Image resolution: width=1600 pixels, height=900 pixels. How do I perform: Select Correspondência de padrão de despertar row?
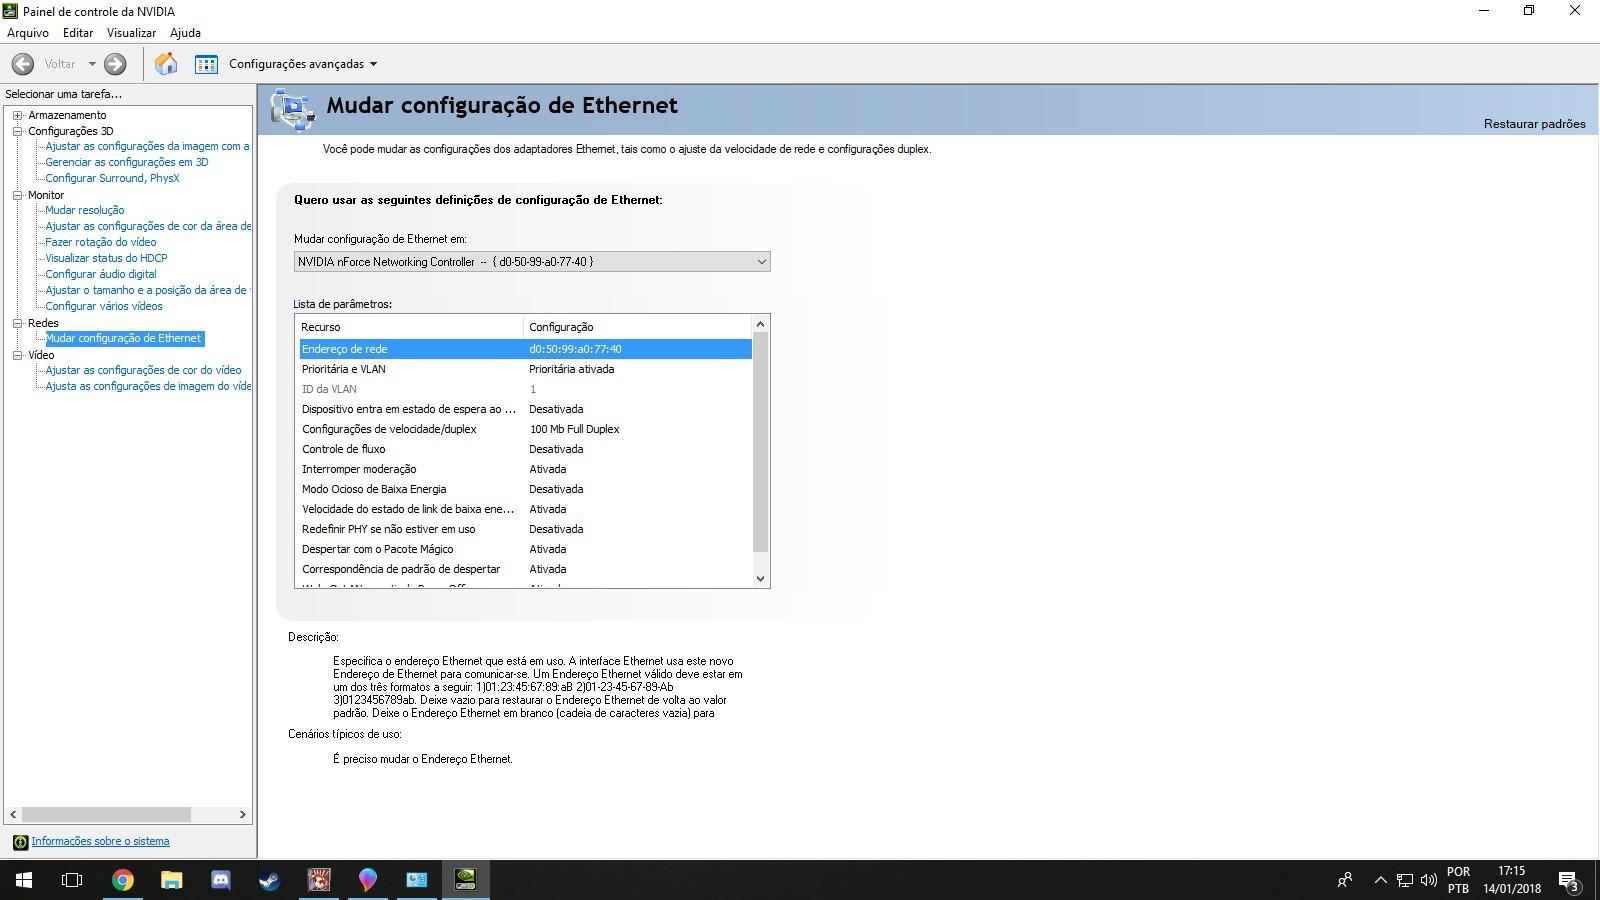coord(526,569)
